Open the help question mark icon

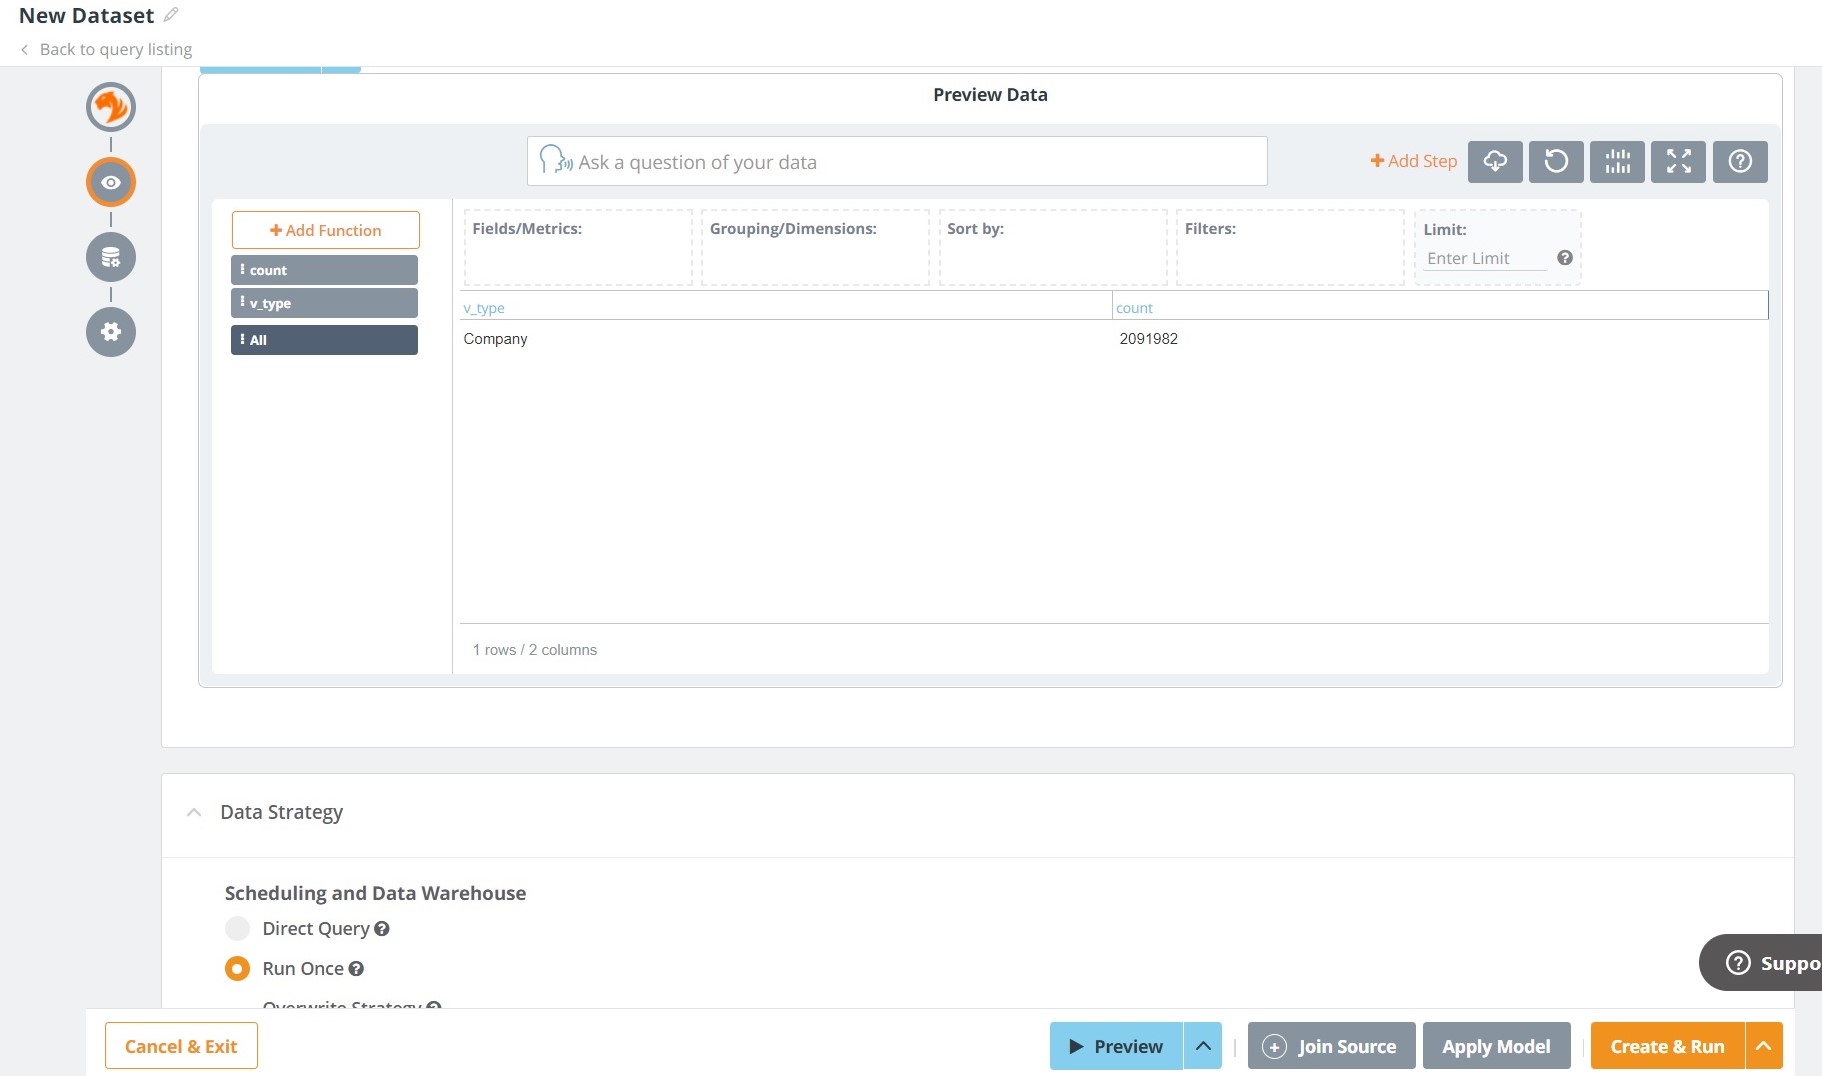(1739, 161)
